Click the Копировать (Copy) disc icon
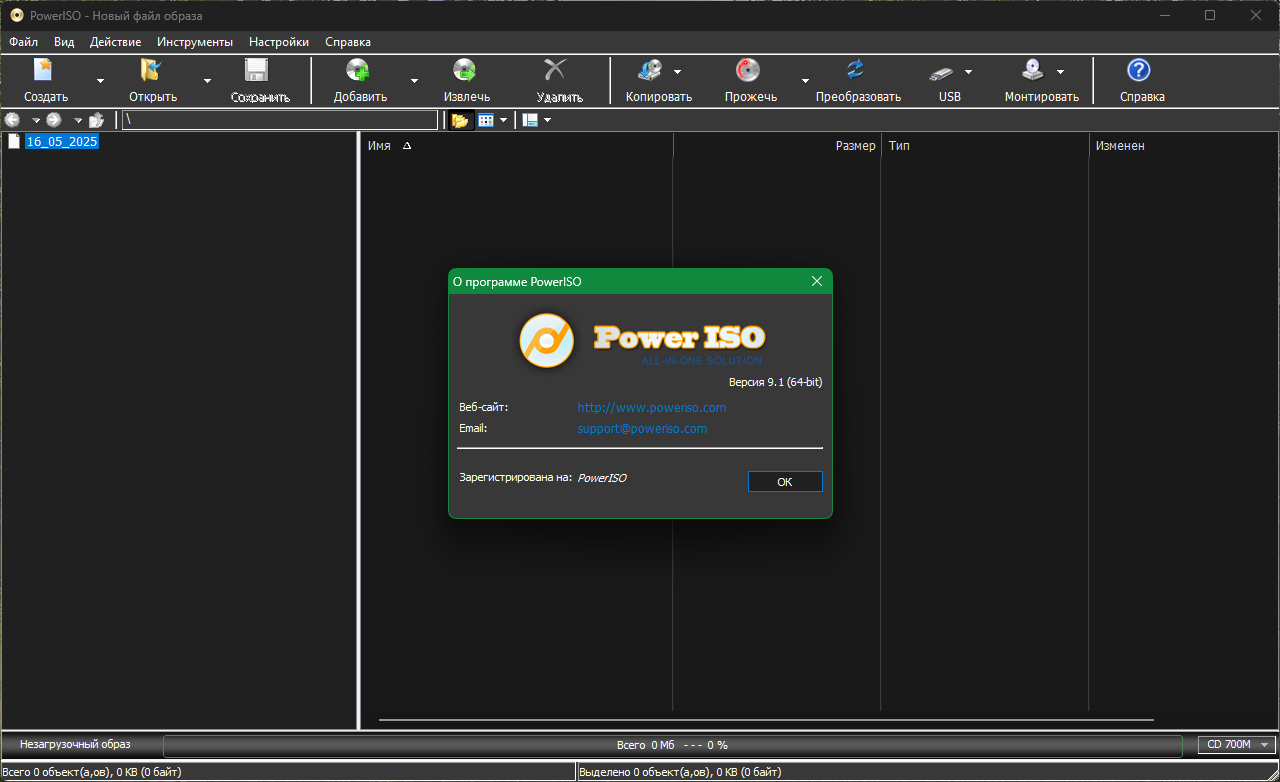 [x=650, y=70]
